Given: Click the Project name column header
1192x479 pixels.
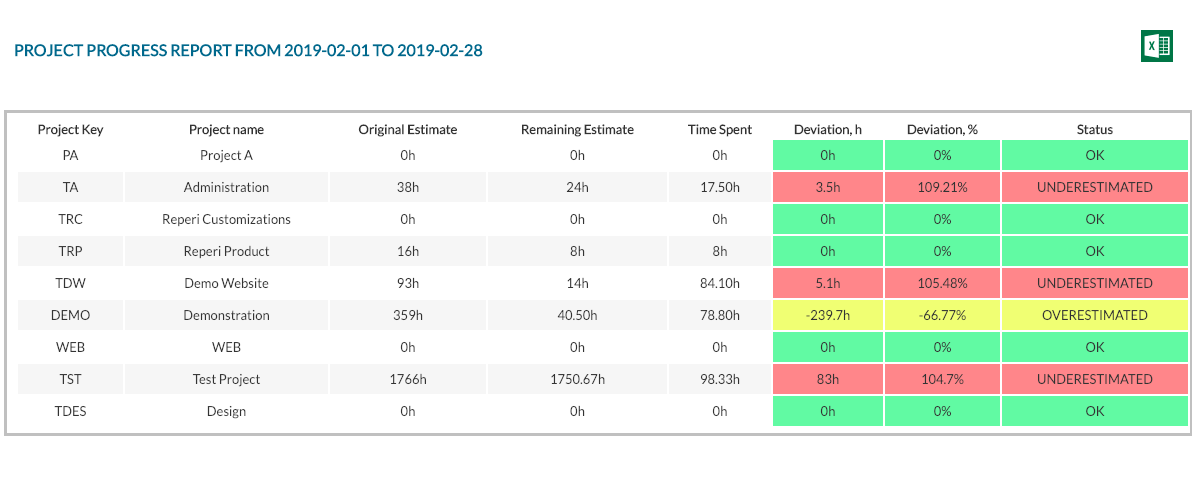Looking at the screenshot, I should coord(226,129).
